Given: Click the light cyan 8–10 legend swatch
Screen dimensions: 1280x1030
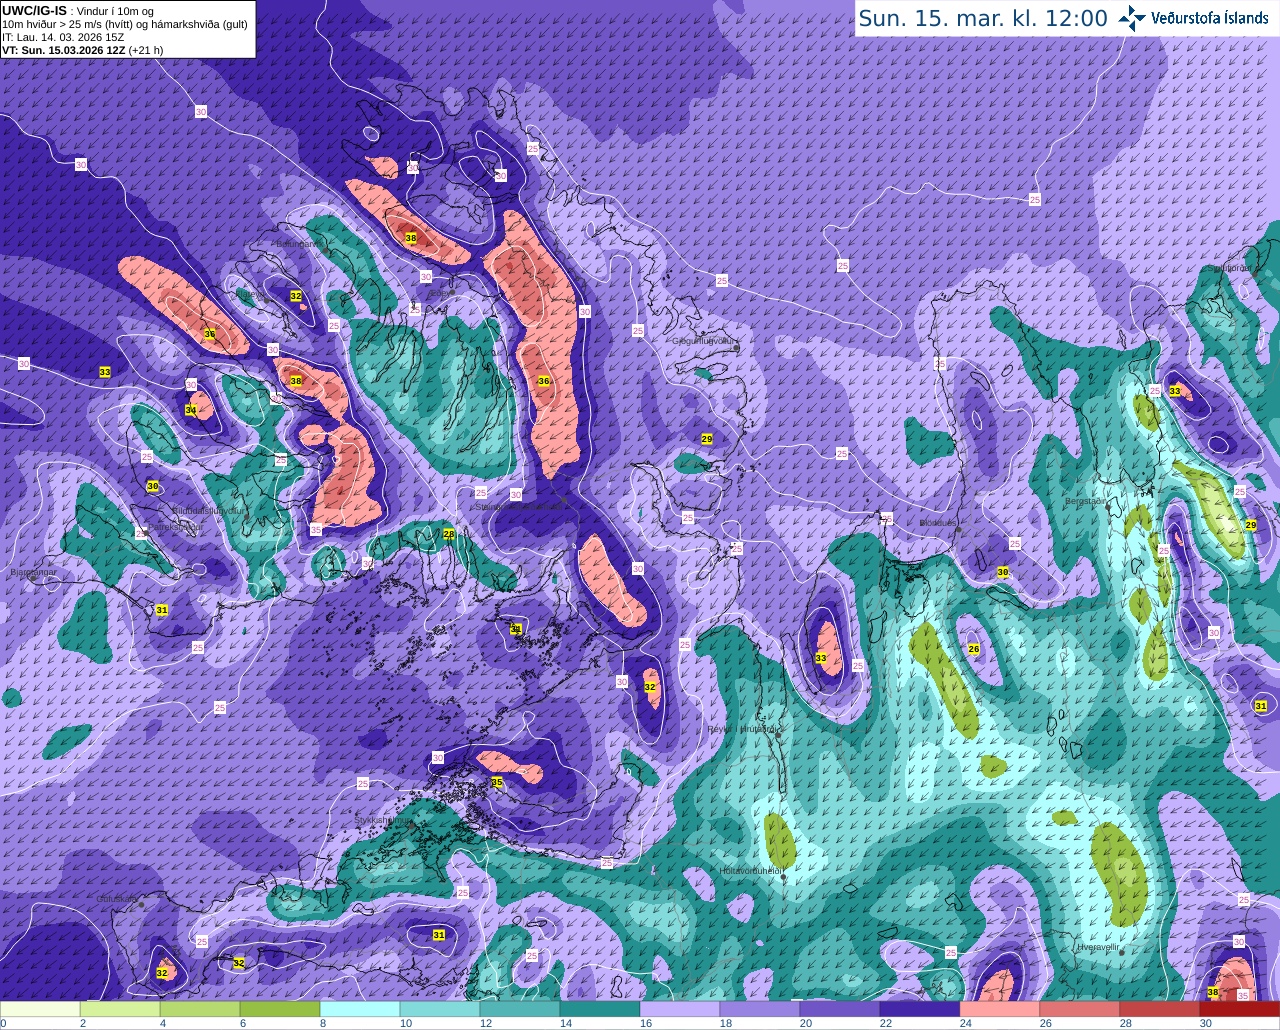Looking at the screenshot, I should pyautogui.click(x=360, y=1009).
